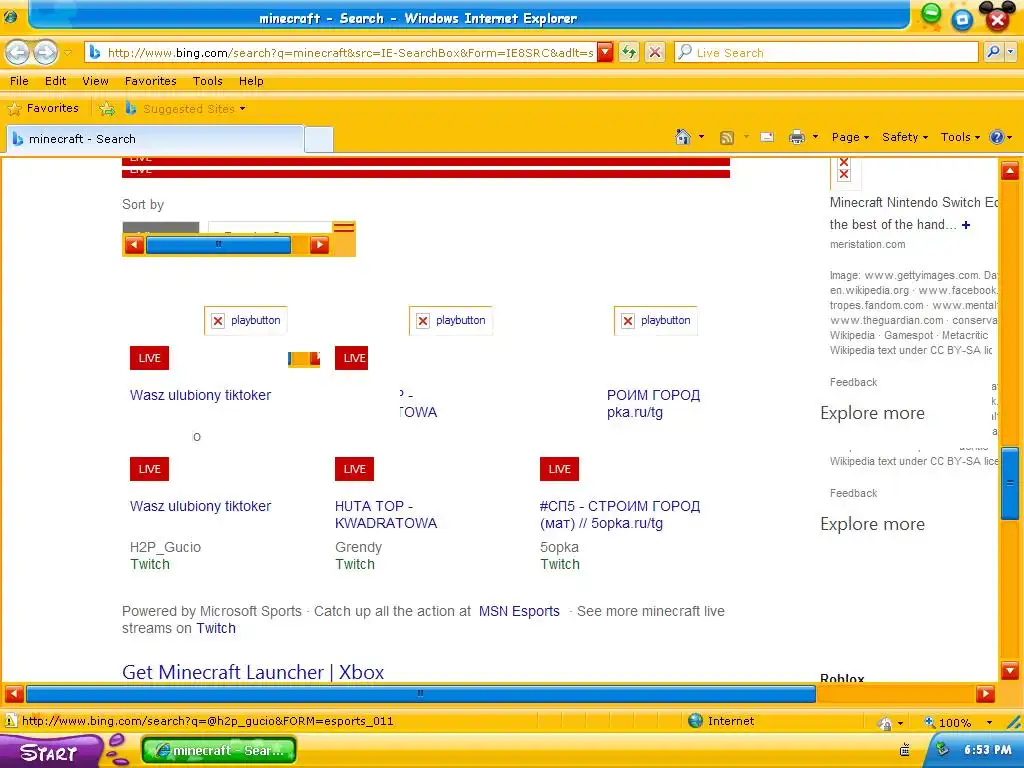Open the Favorites menu in menu bar
Image resolution: width=1024 pixels, height=768 pixels.
click(151, 81)
